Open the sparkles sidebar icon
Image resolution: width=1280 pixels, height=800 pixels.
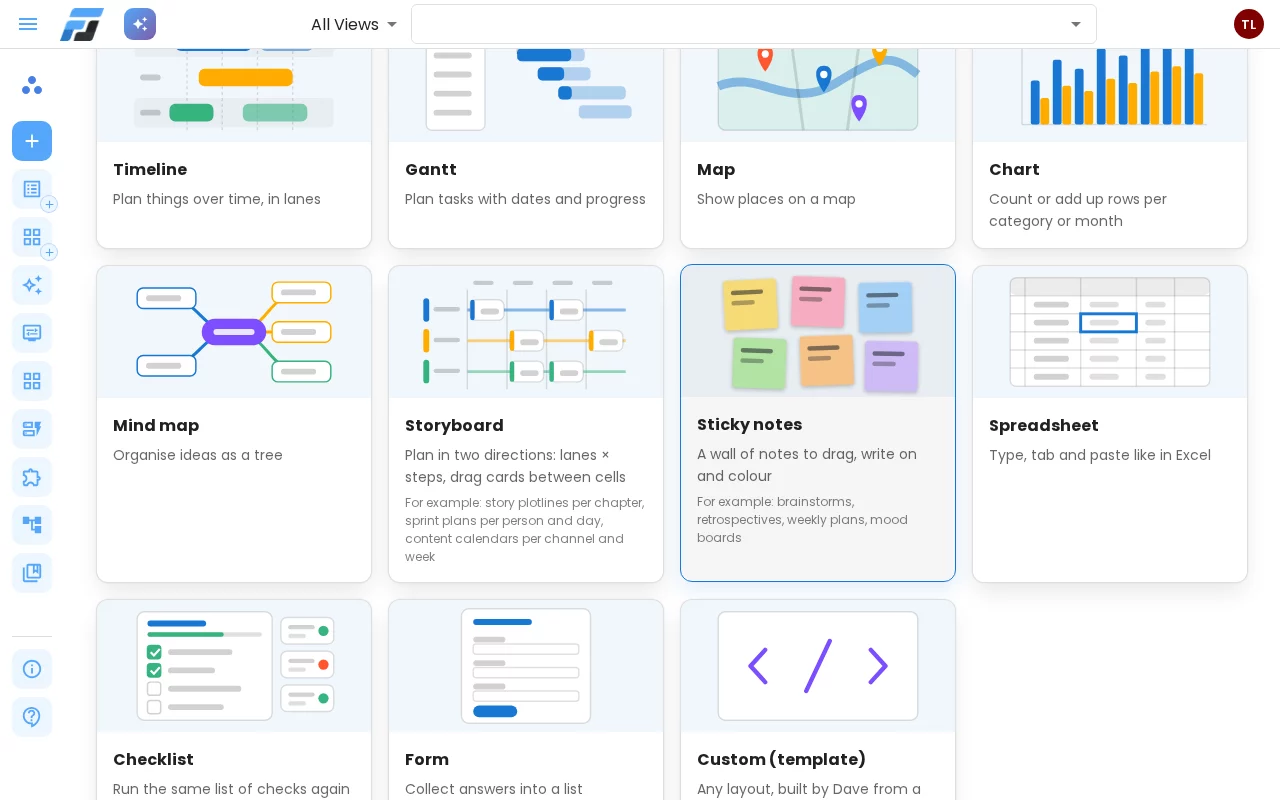[32, 285]
